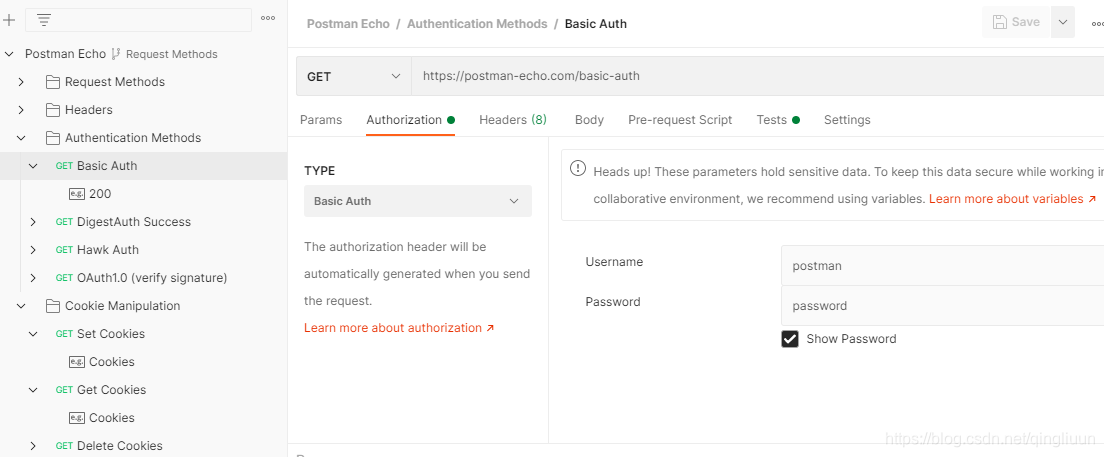This screenshot has height=457, width=1104.
Task: Click the Authentication Methods folder icon
Action: (52, 138)
